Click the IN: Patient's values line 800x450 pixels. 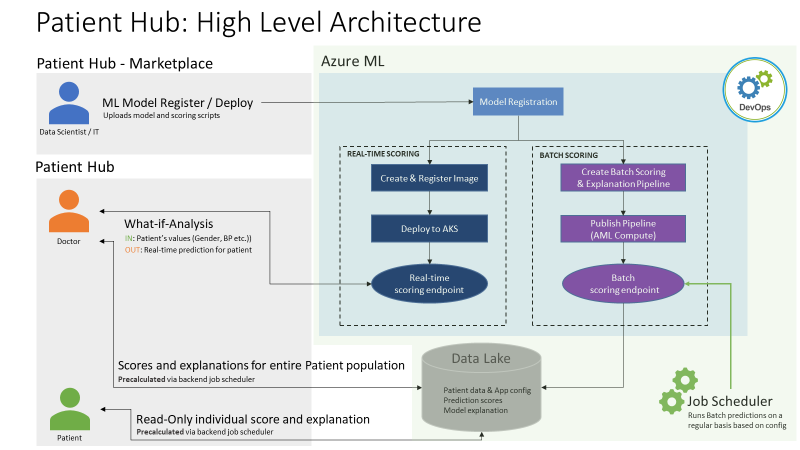coord(188,238)
